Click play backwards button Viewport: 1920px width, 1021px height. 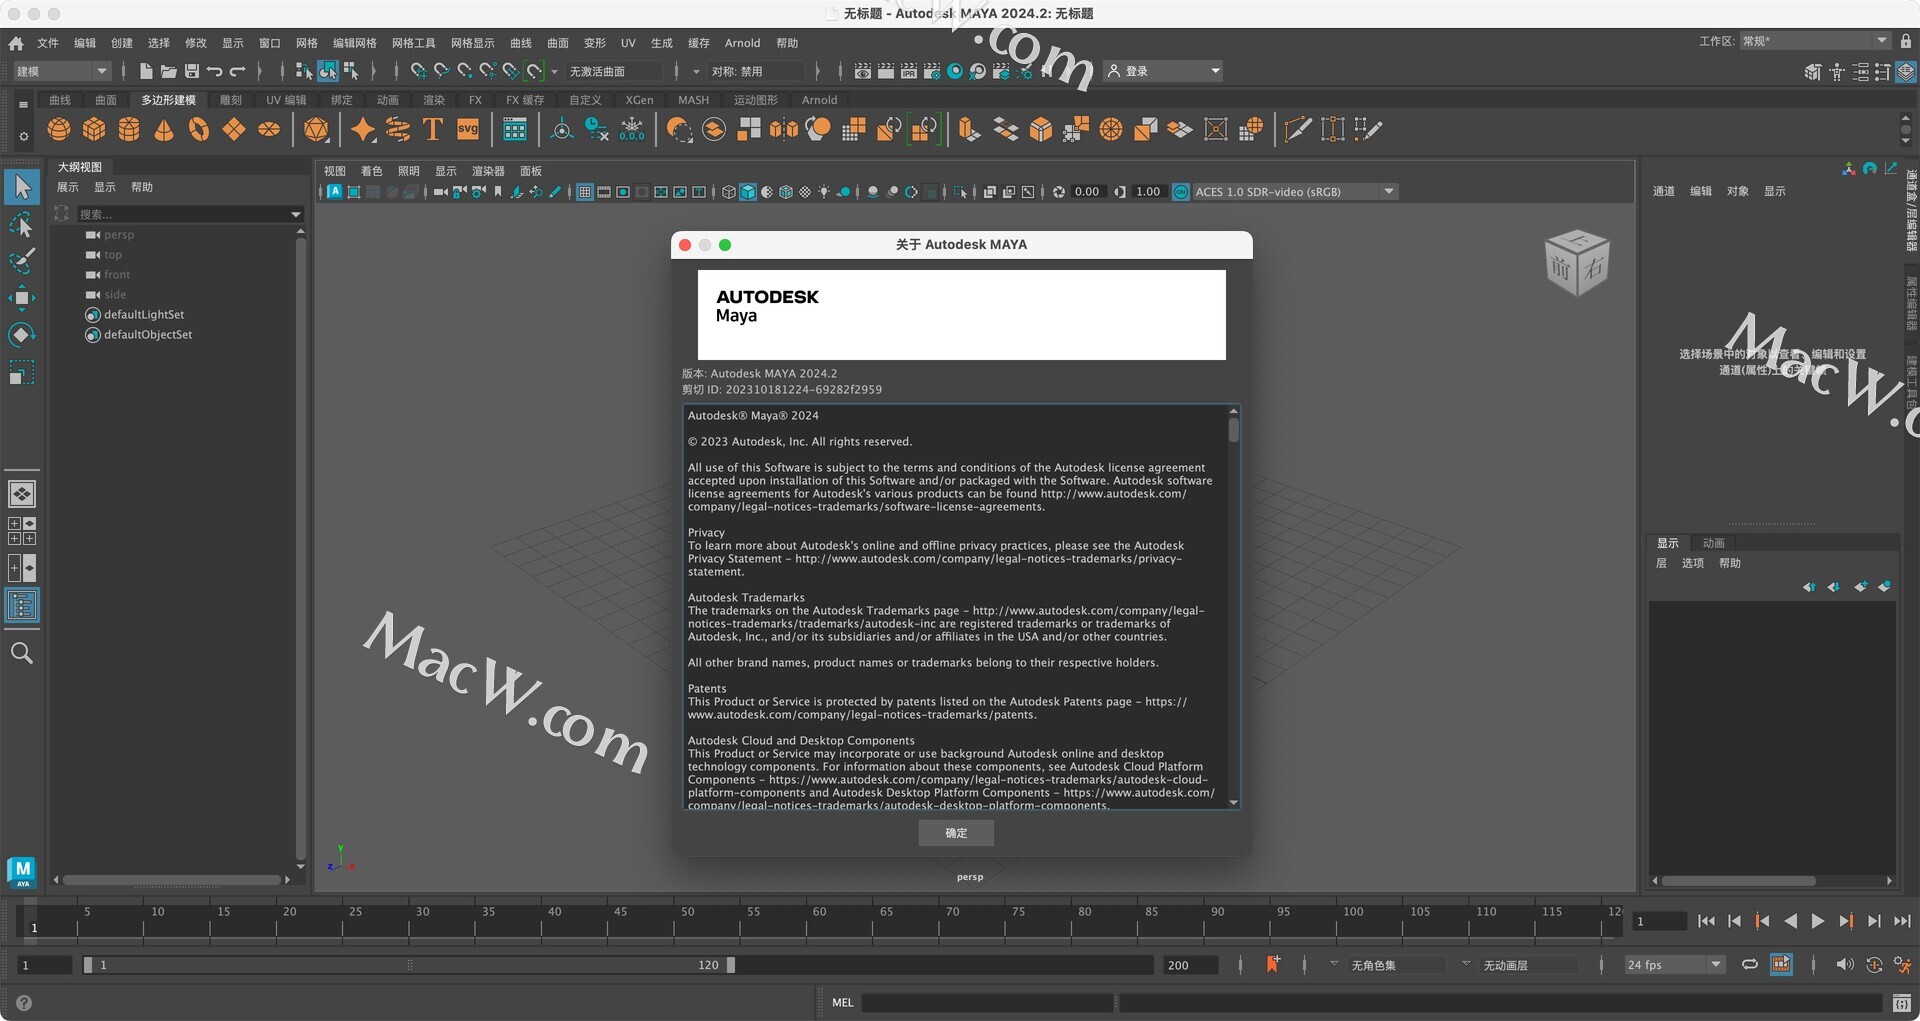[1790, 921]
